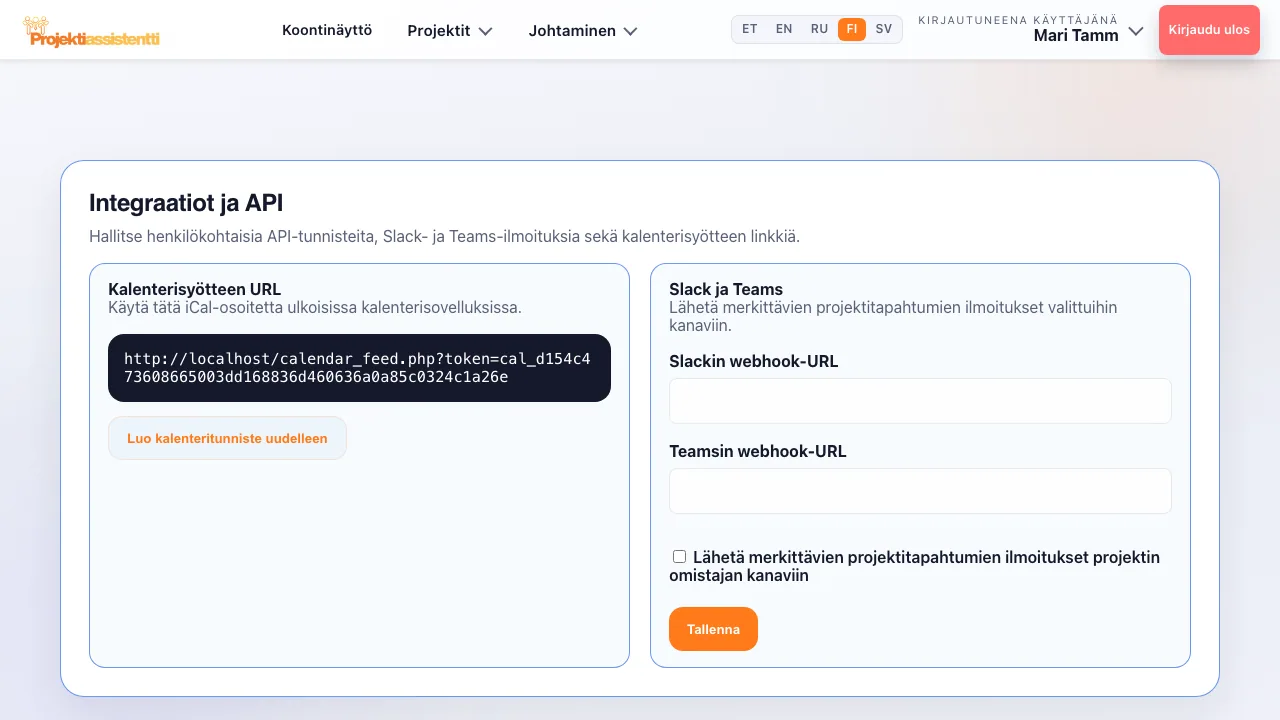Enable notifications to project owner's channels checkbox
The width and height of the screenshot is (1280, 720).
point(680,557)
